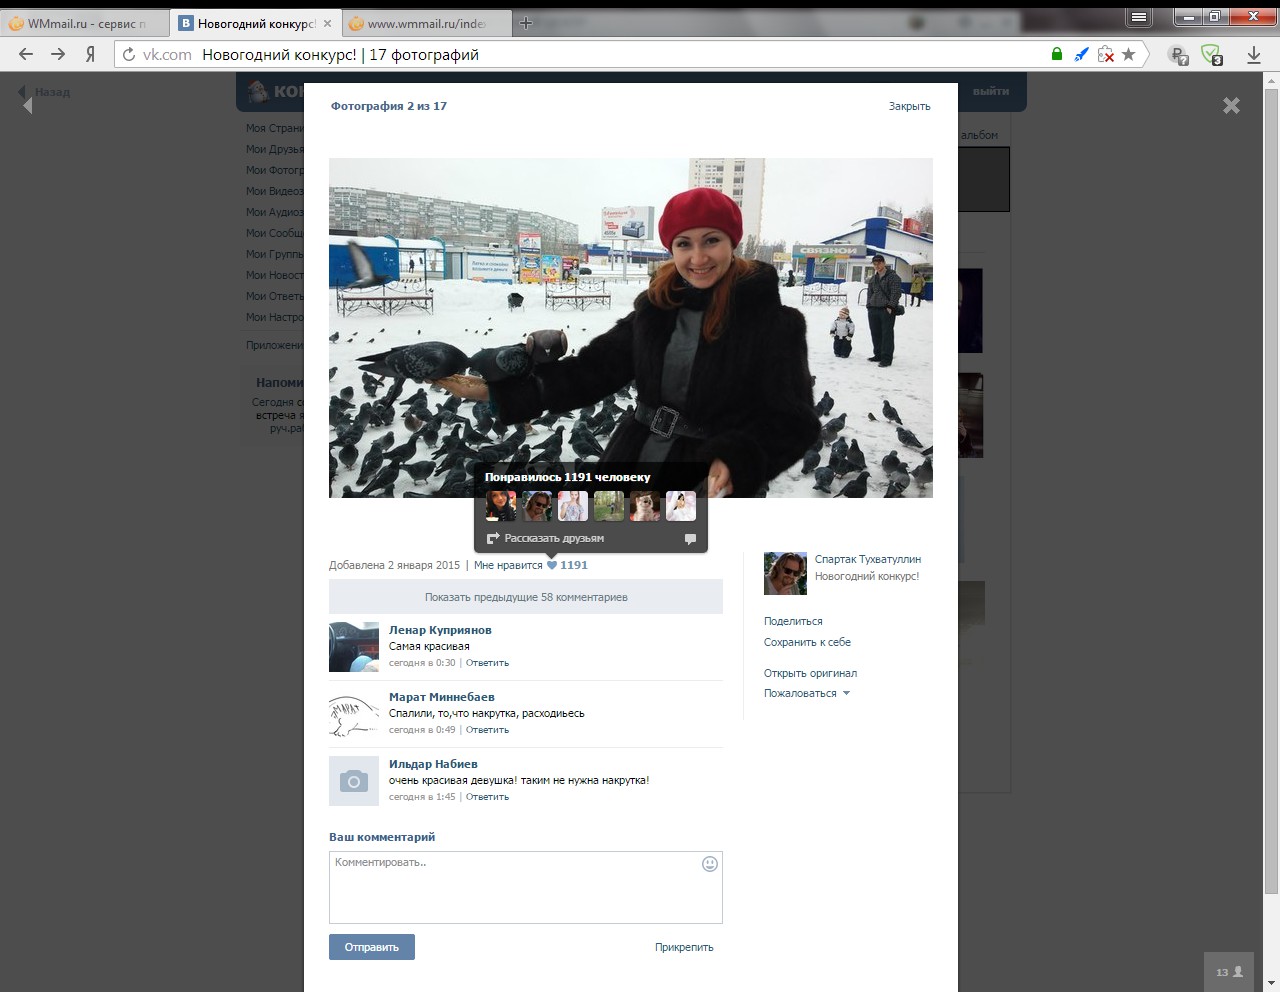Close the photo viewer with the large X
Viewport: 1280px width, 992px height.
tap(1231, 105)
